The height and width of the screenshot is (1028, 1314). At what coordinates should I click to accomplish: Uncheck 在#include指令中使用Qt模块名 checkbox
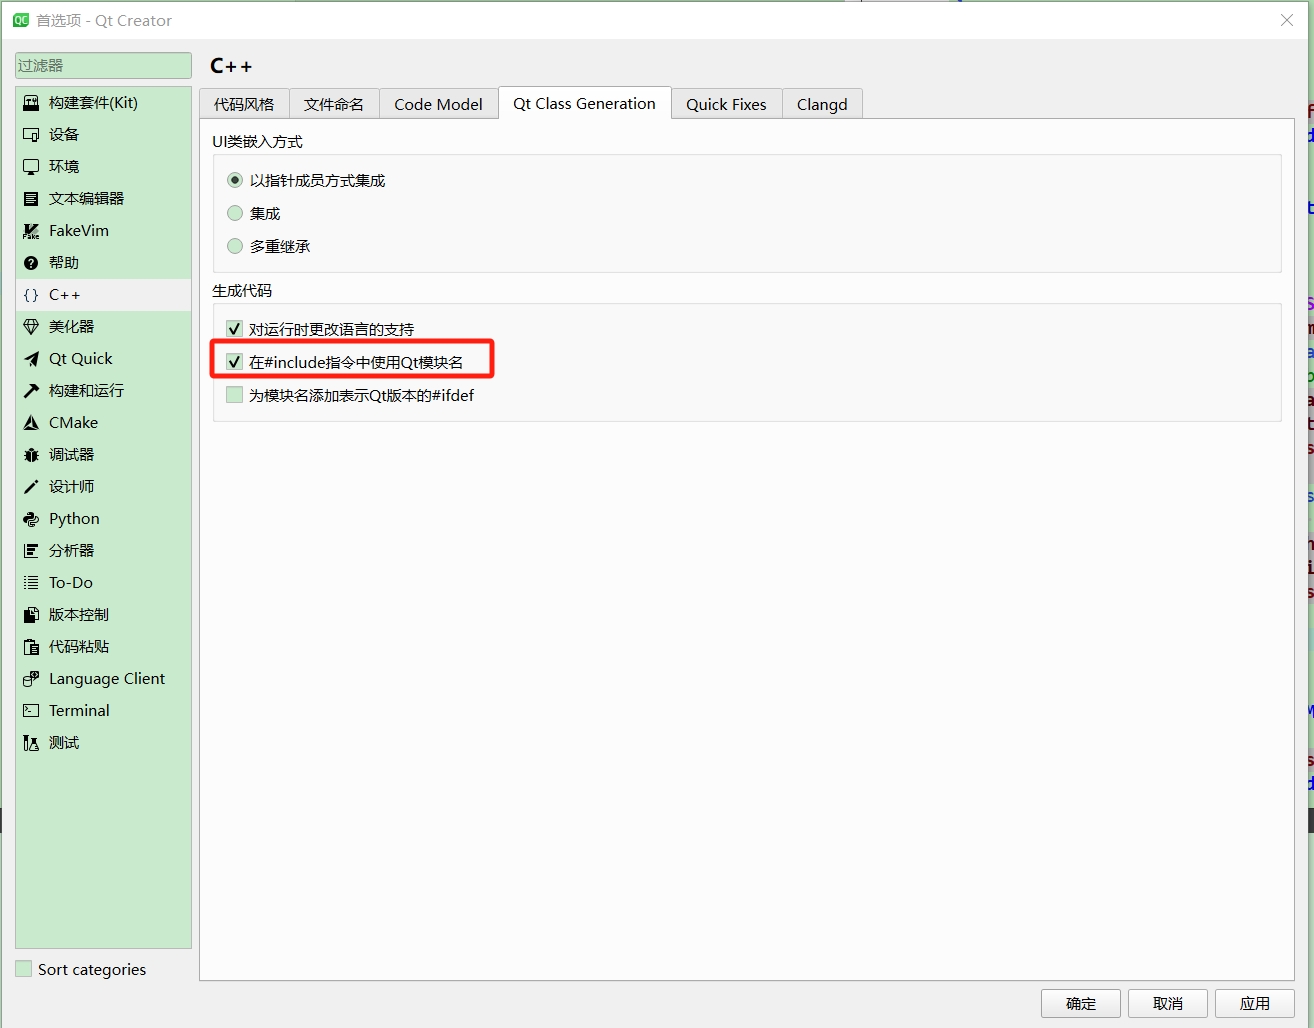point(235,362)
